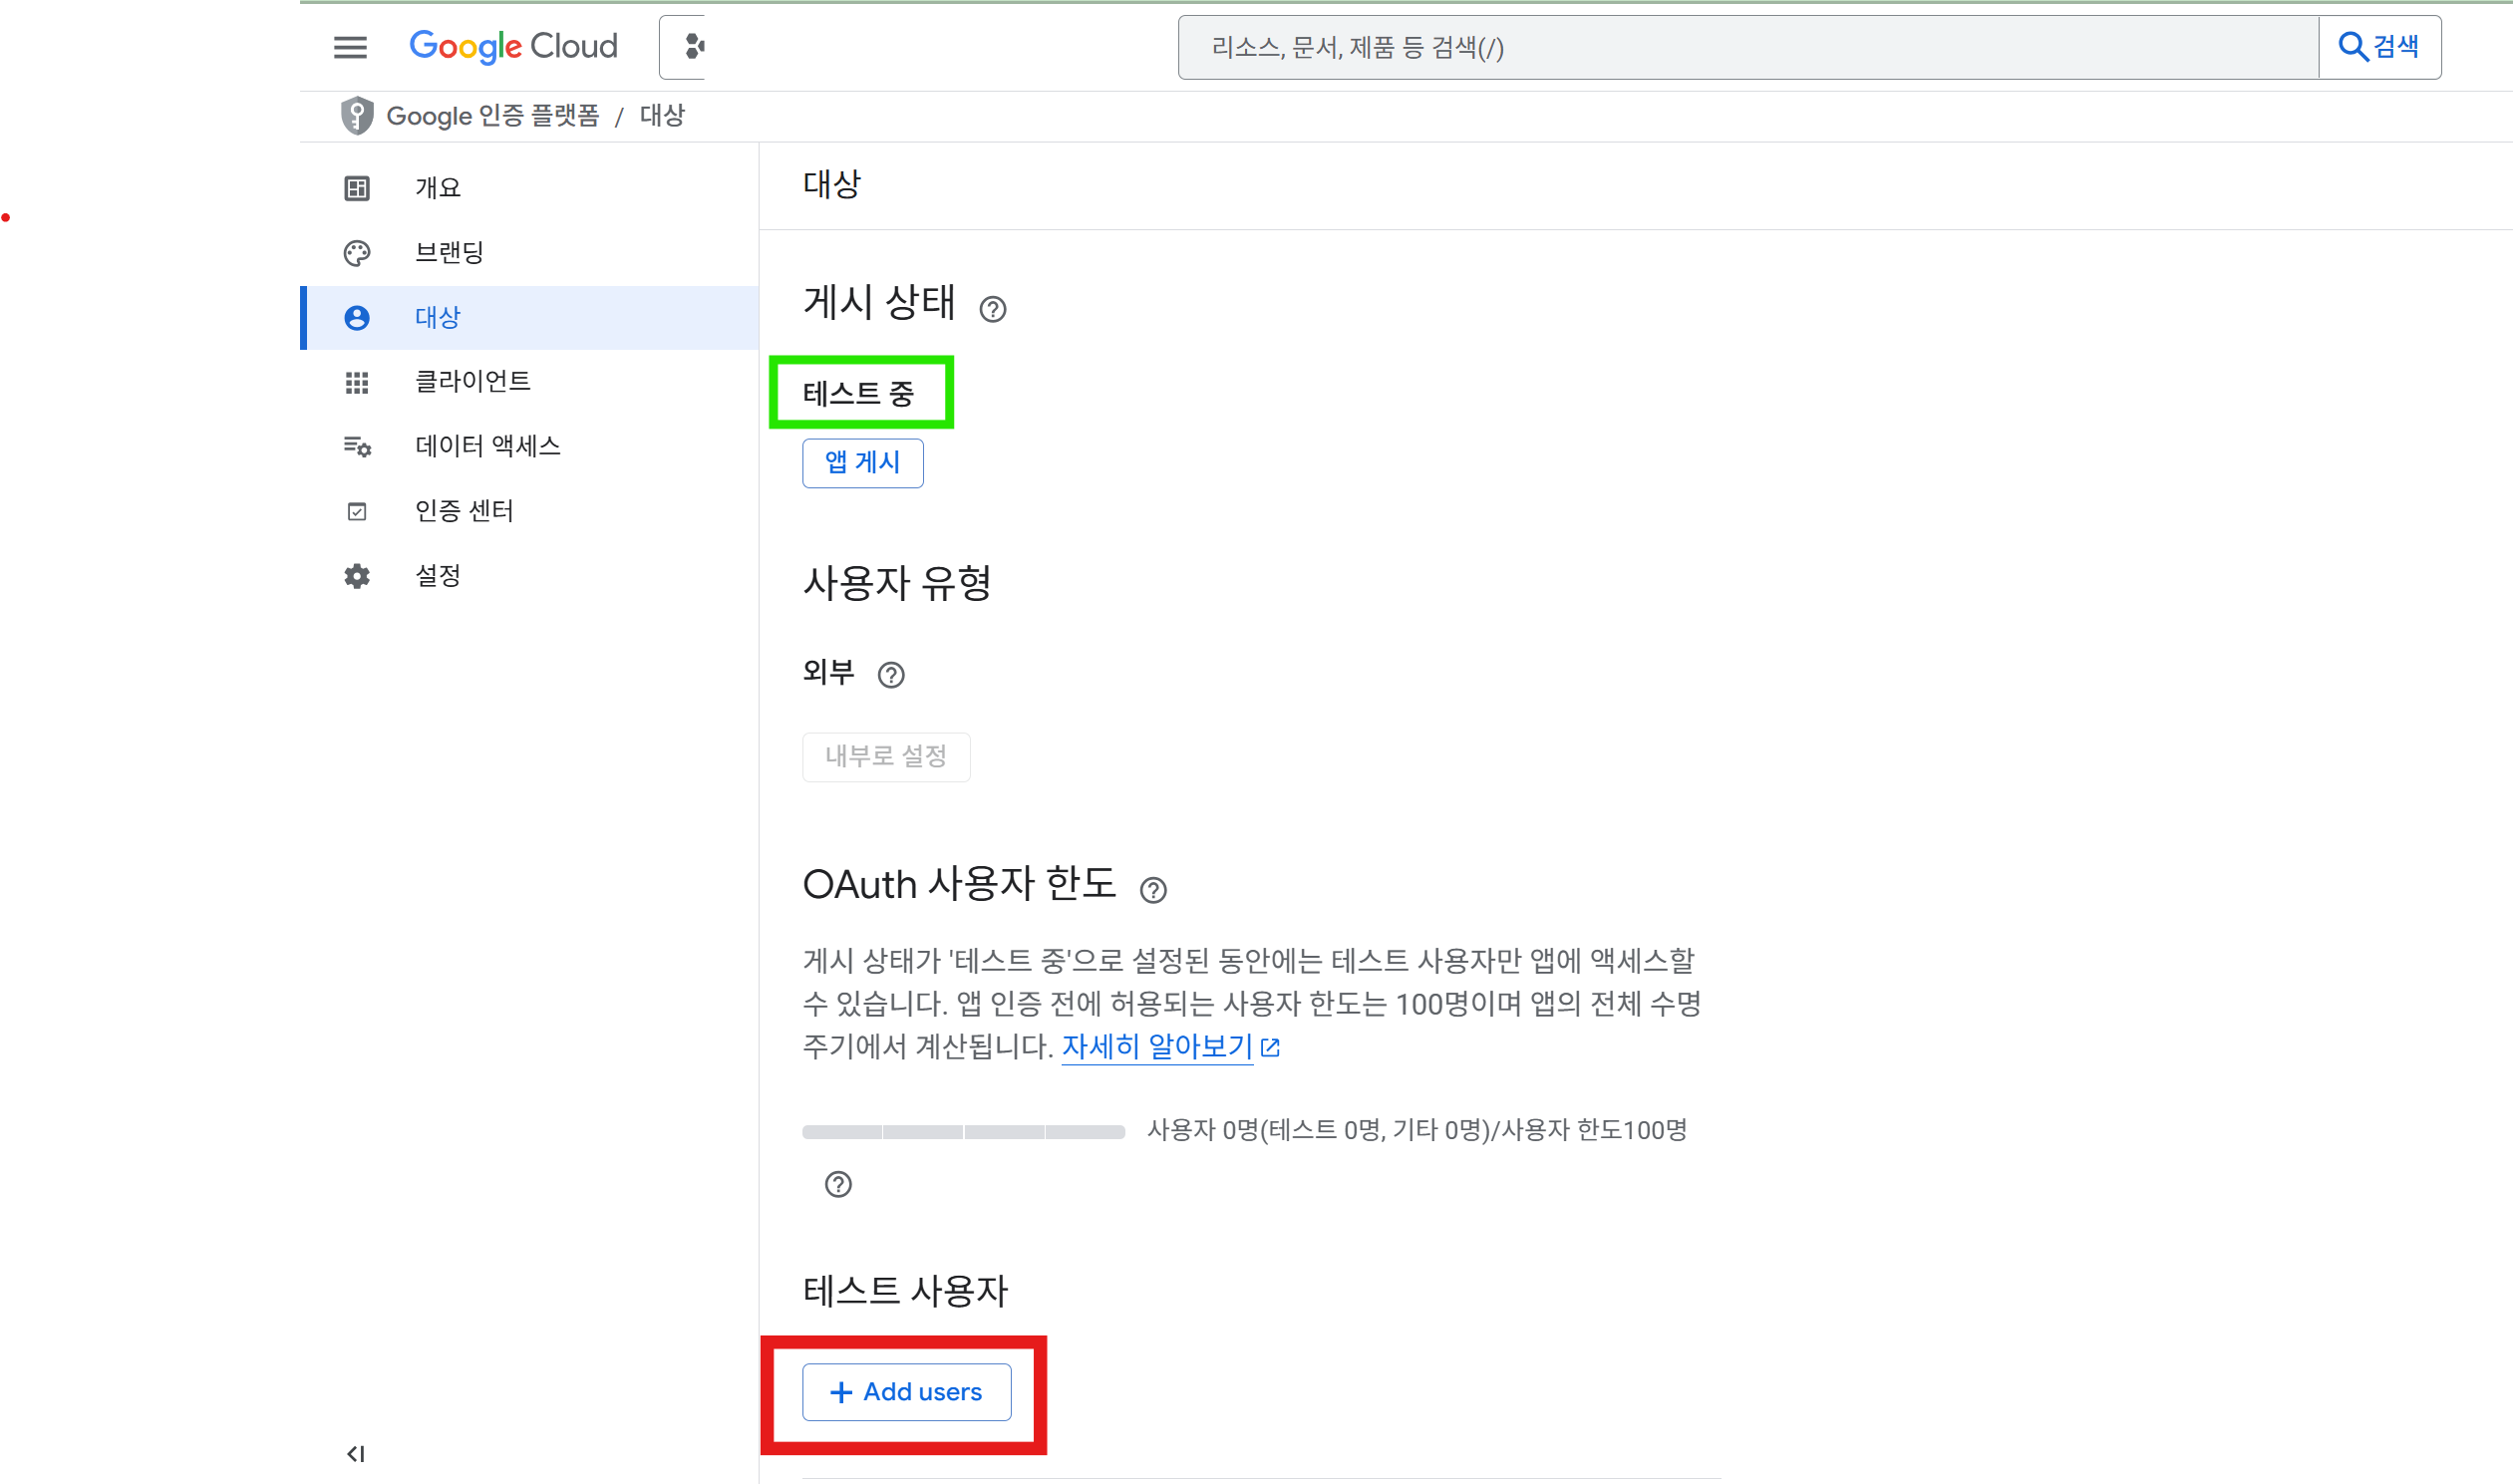Viewport: 2513px width, 1484px height.
Task: Select 브랜딩 in the sidebar
Action: pyautogui.click(x=449, y=253)
